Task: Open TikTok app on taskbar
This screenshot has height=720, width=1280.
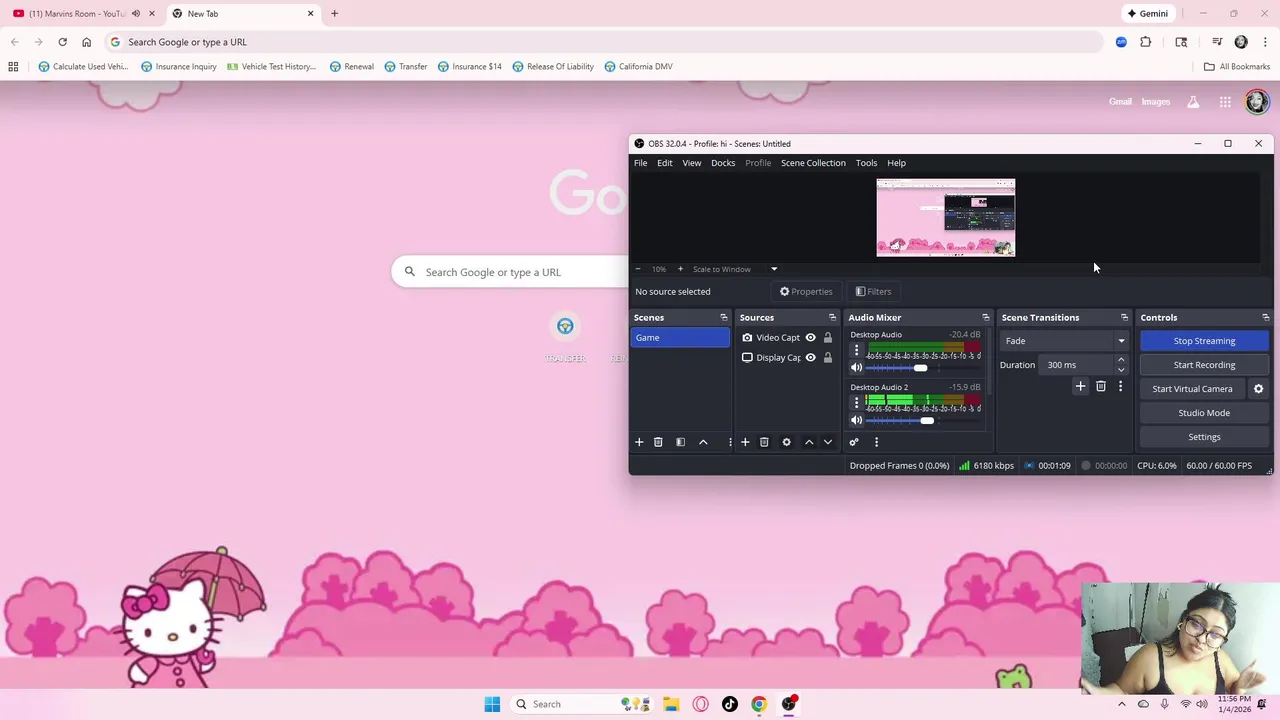Action: [x=730, y=704]
